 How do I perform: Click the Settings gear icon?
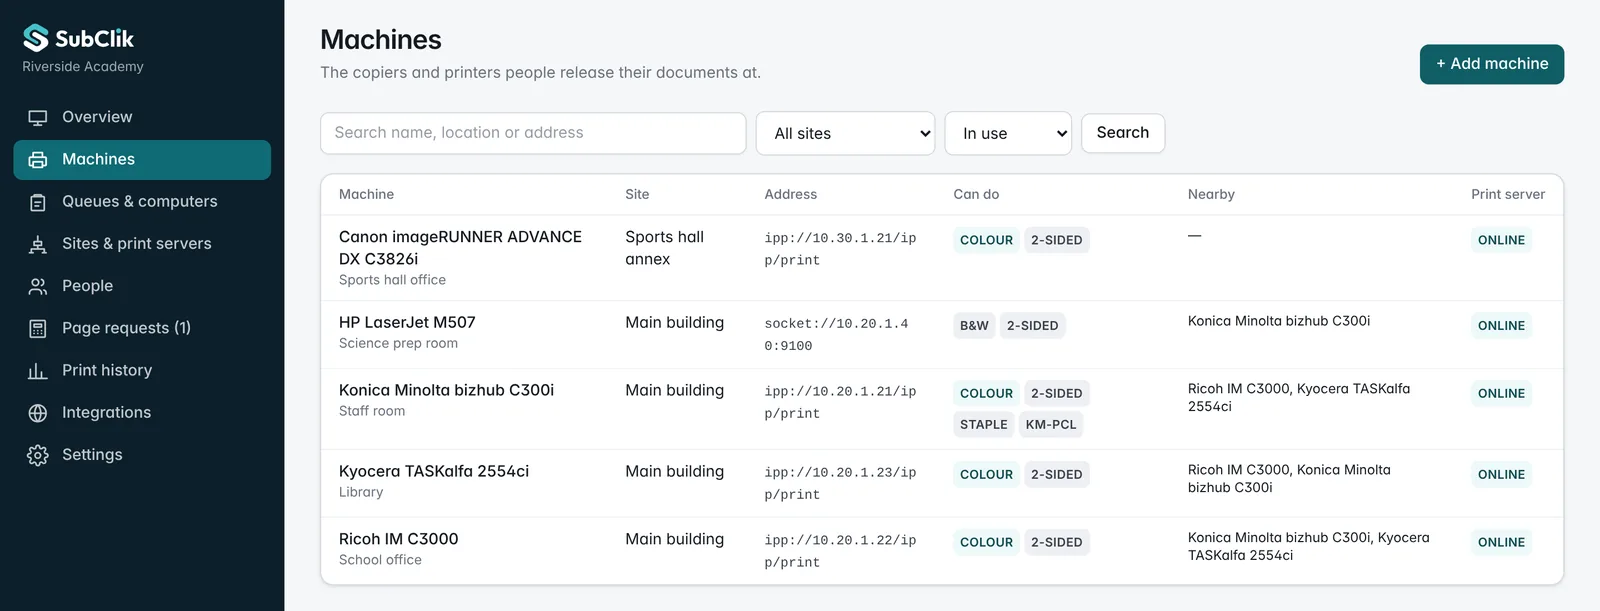(x=38, y=455)
